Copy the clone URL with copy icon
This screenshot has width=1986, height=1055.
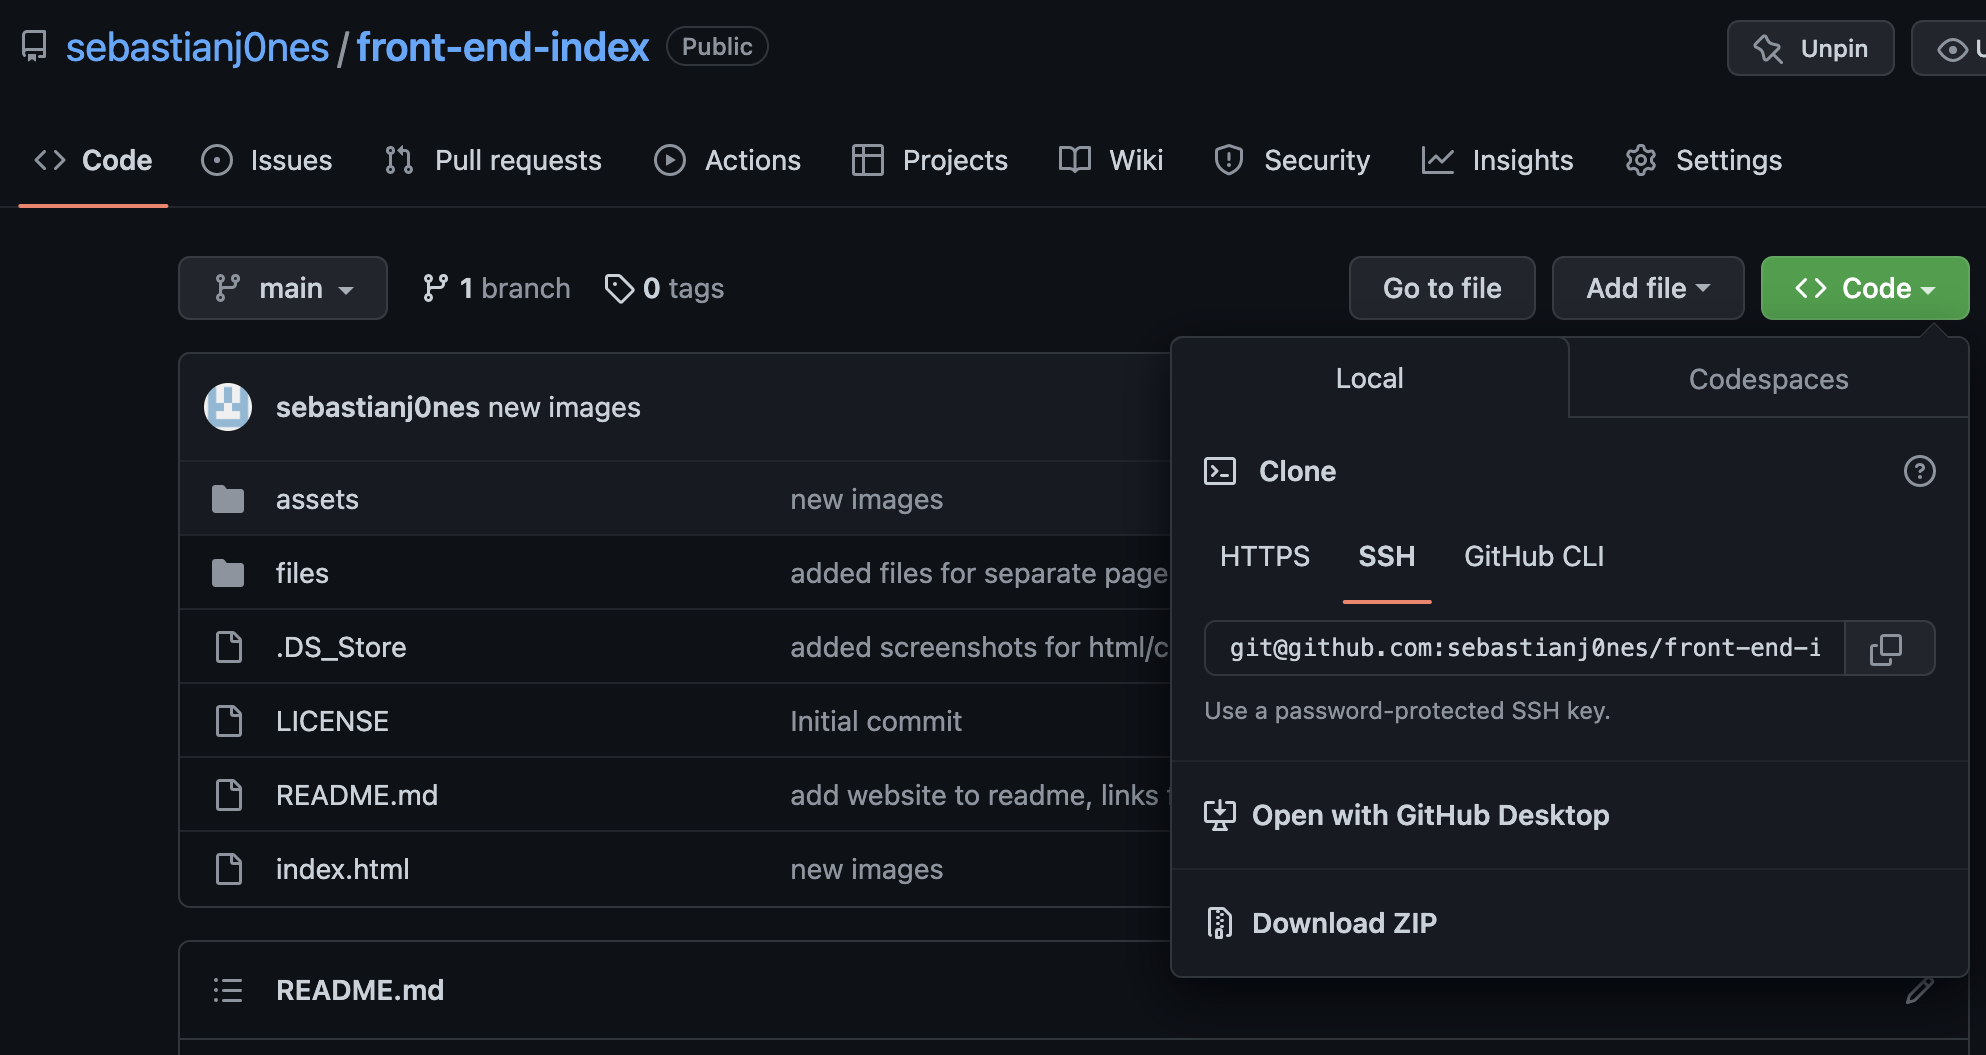tap(1889, 648)
